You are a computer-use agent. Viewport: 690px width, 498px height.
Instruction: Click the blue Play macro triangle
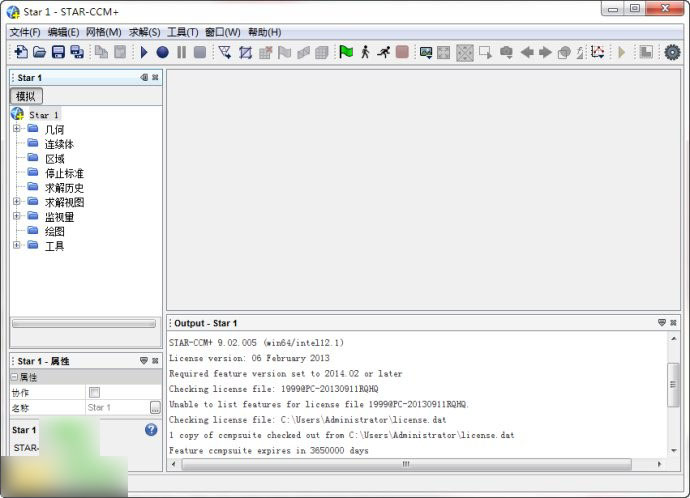click(x=143, y=52)
